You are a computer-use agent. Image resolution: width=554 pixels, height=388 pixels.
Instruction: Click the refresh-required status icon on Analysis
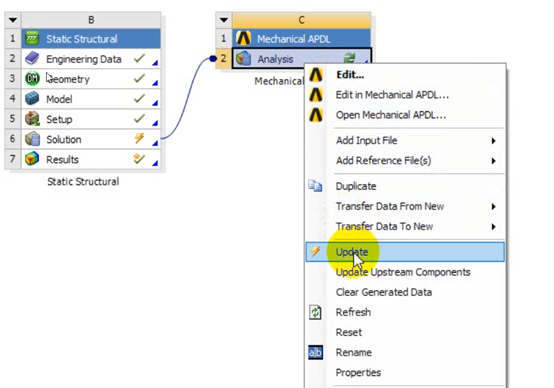click(x=349, y=58)
